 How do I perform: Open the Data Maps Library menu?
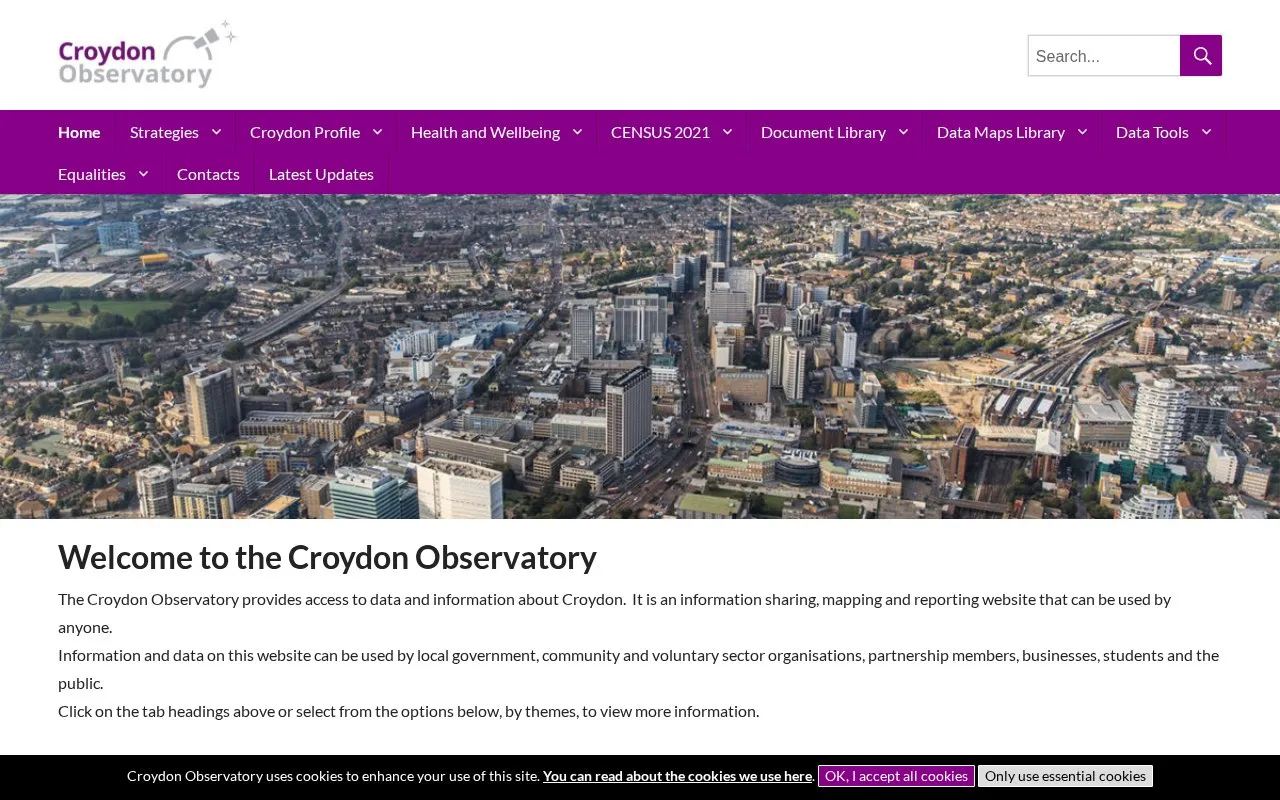(1001, 132)
